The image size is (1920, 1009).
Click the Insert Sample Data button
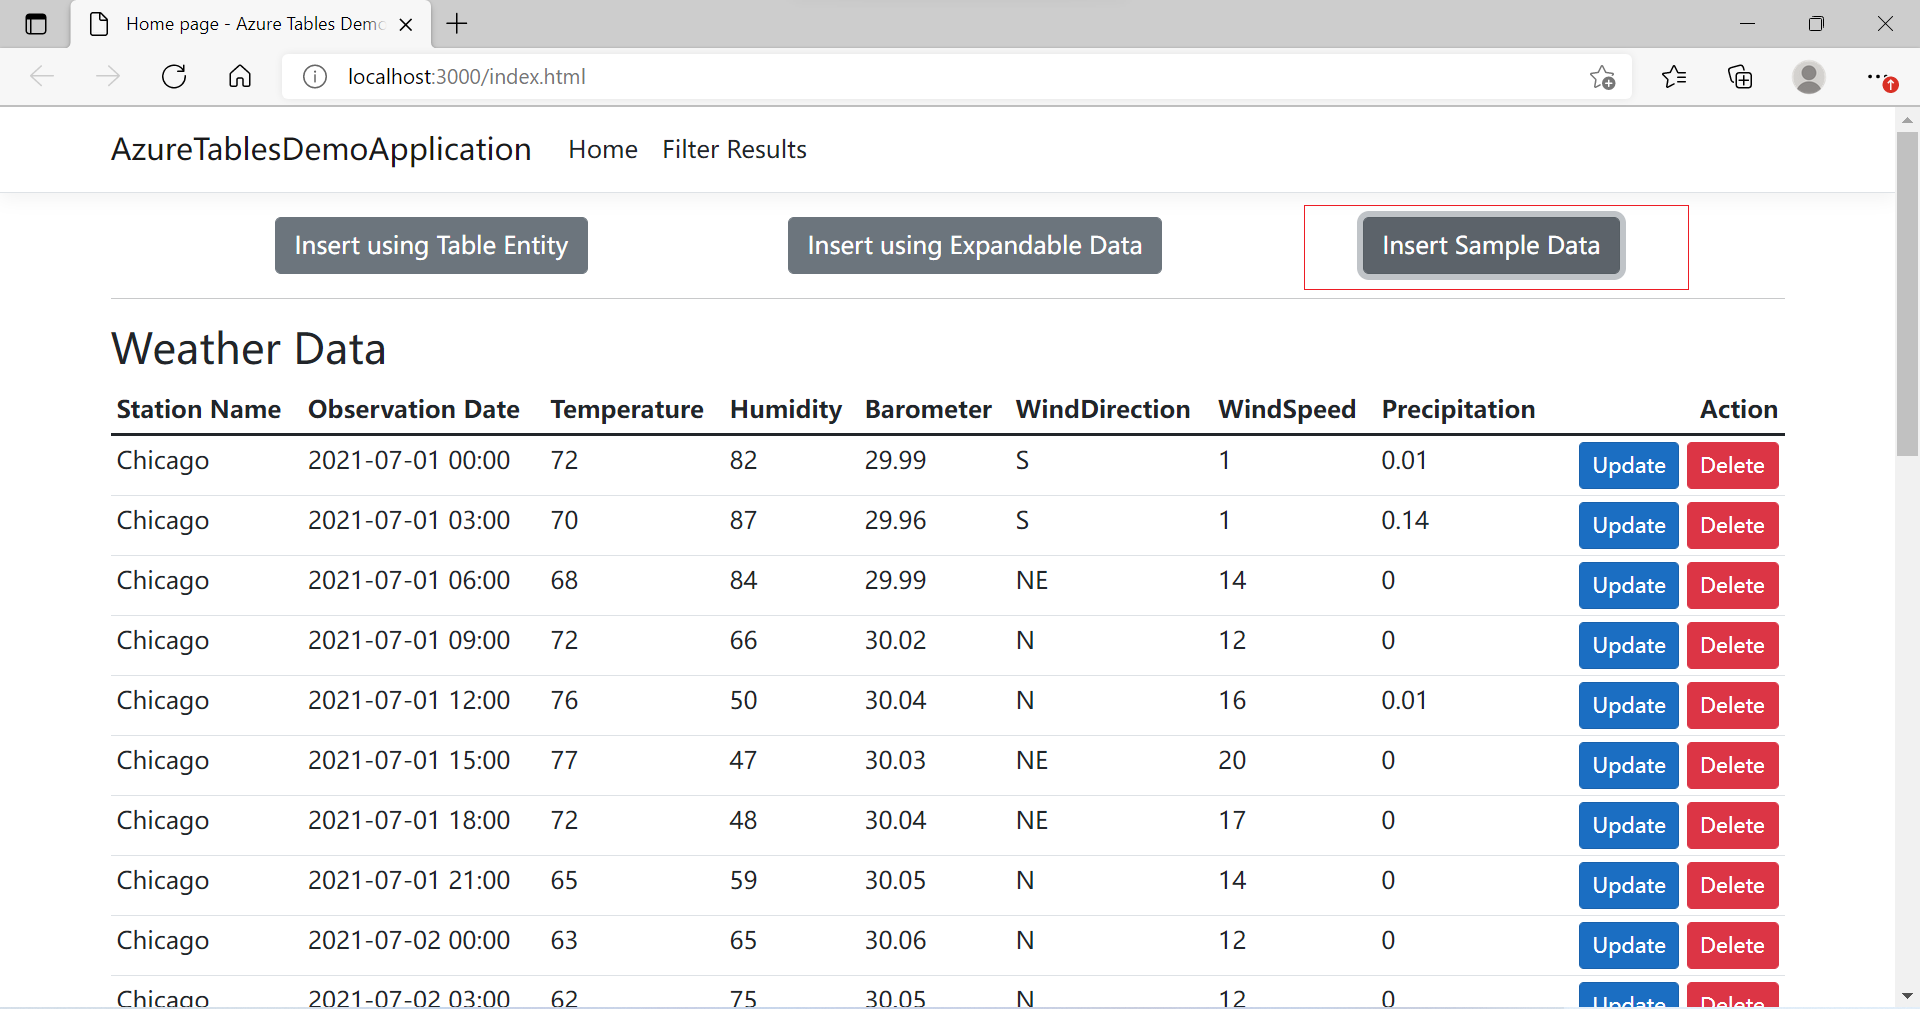1490,246
